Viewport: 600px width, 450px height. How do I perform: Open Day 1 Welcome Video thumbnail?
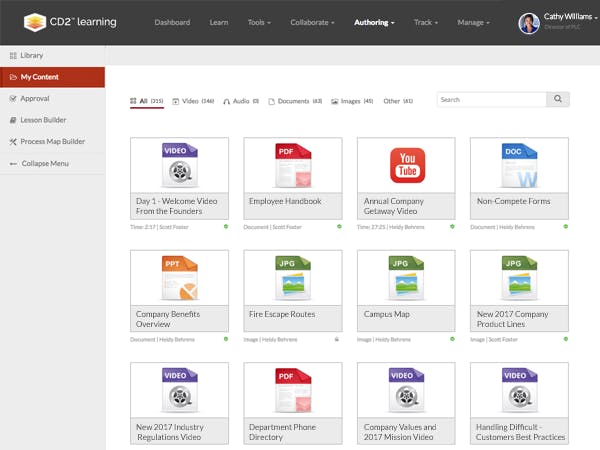coord(179,165)
